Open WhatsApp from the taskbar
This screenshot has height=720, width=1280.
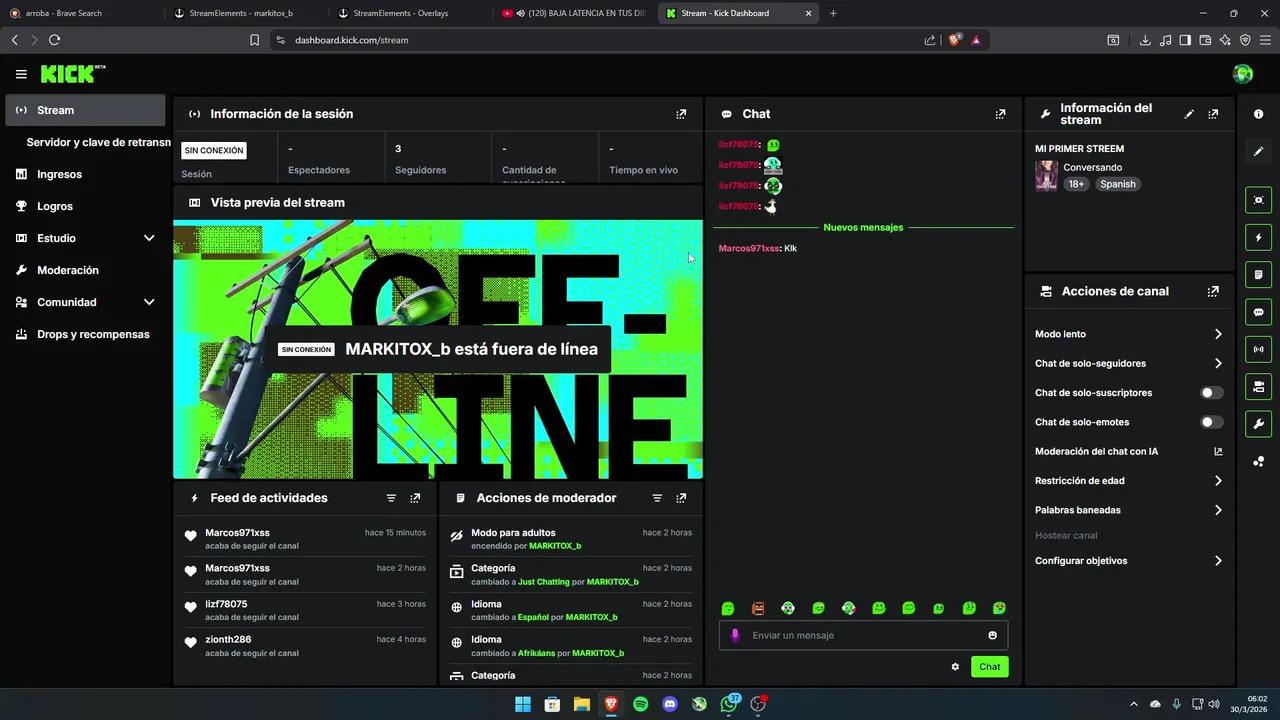pos(729,704)
